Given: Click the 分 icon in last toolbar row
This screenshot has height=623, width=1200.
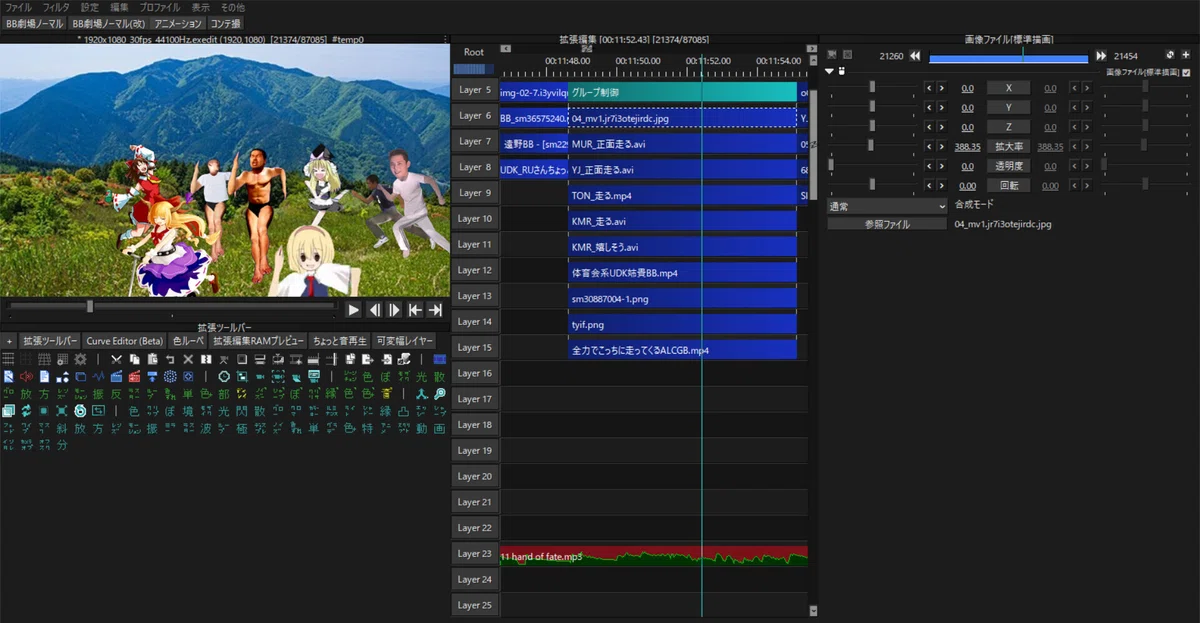Looking at the screenshot, I should [x=62, y=444].
